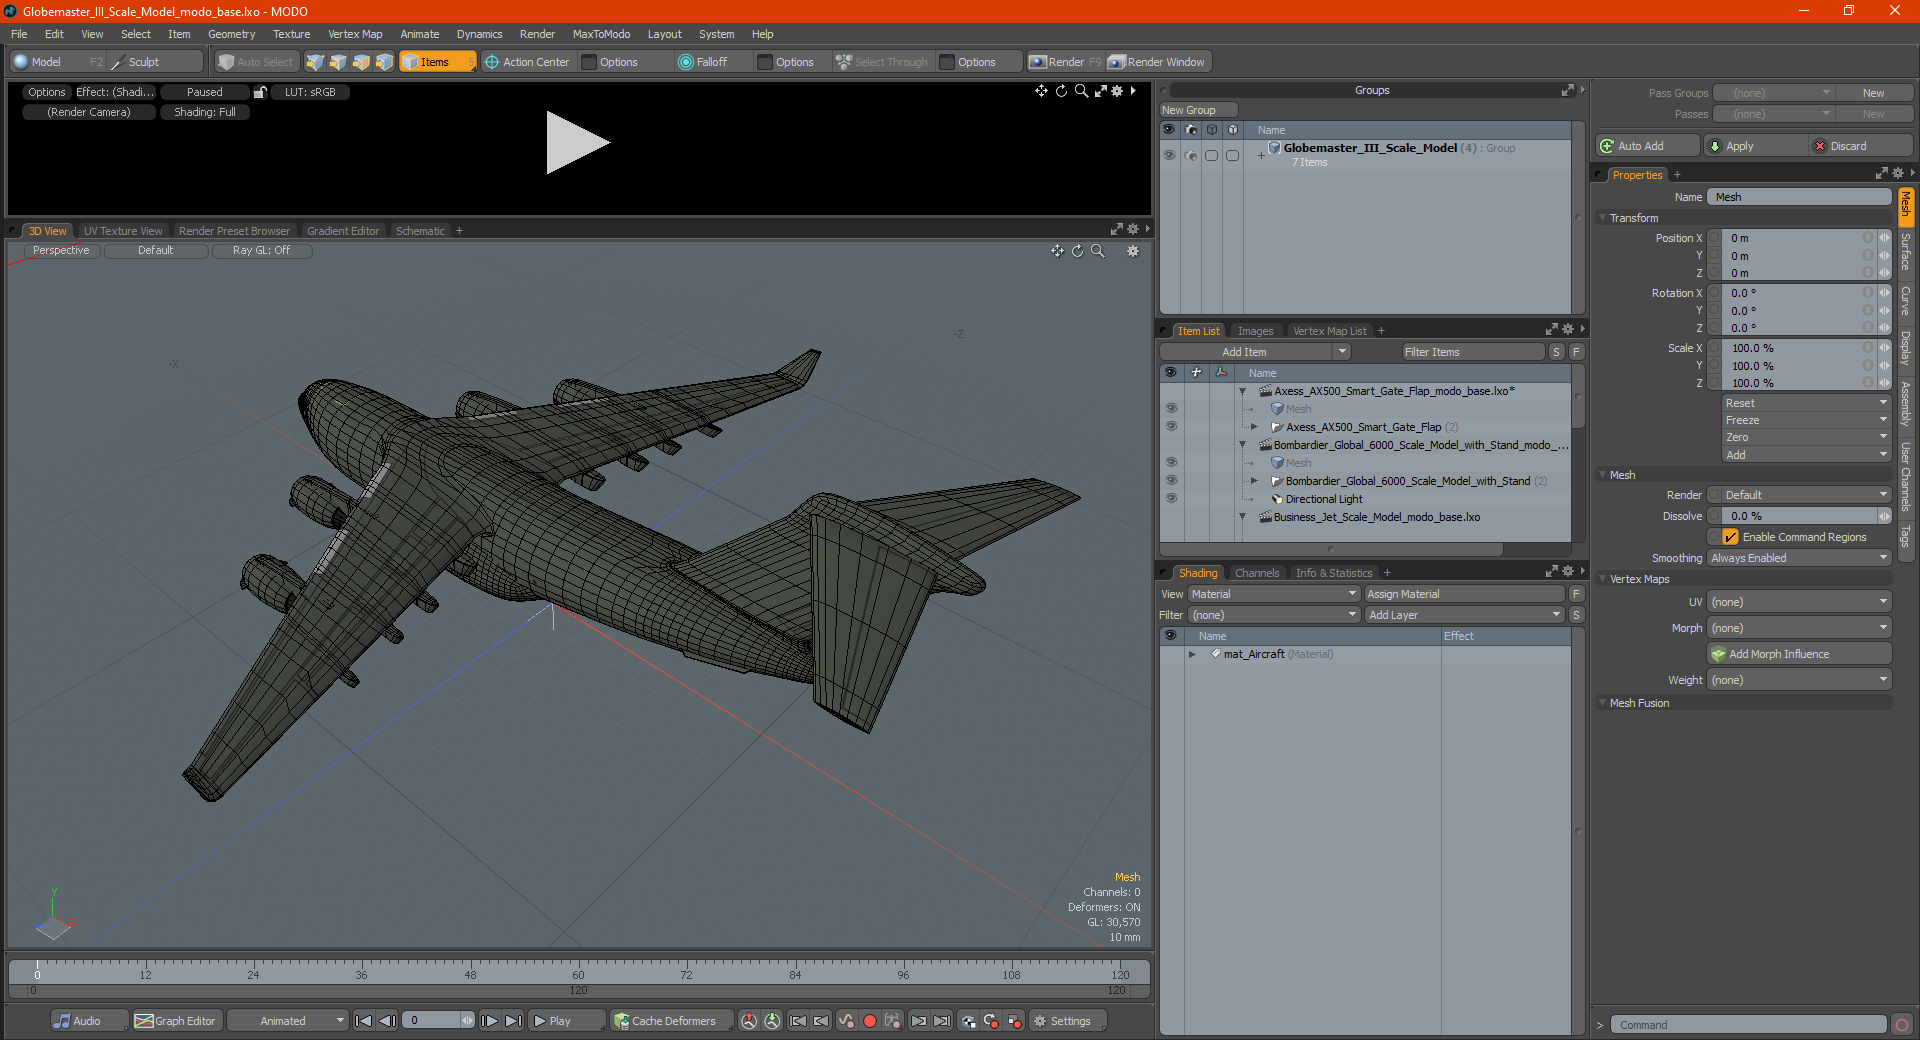
Task: Step to previous frame
Action: click(387, 1021)
